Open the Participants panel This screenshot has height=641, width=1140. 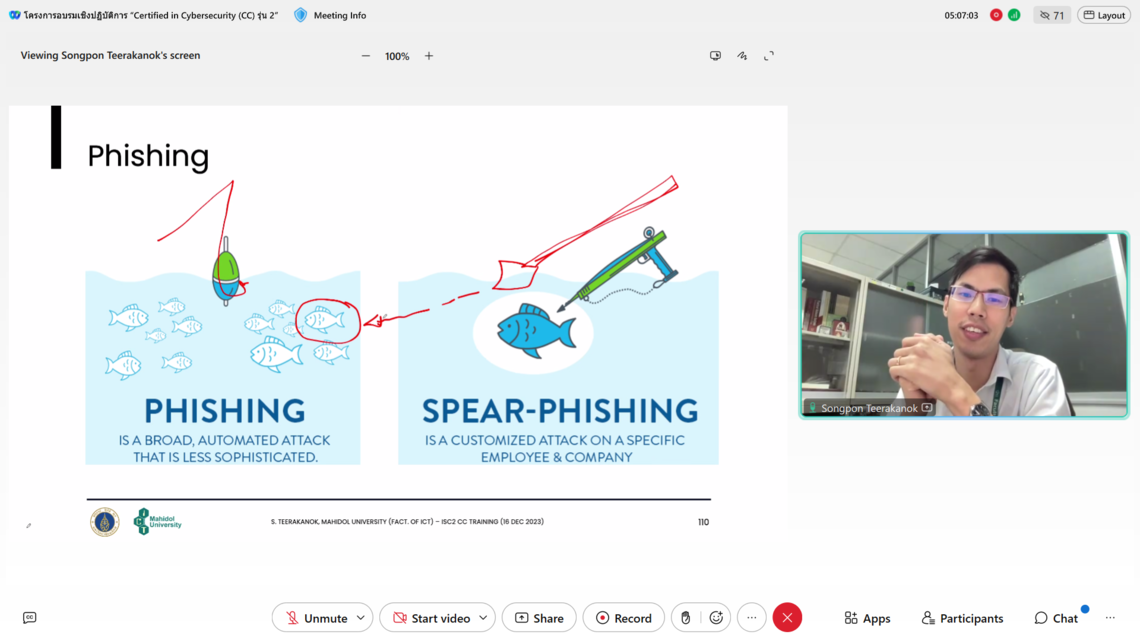tap(962, 618)
